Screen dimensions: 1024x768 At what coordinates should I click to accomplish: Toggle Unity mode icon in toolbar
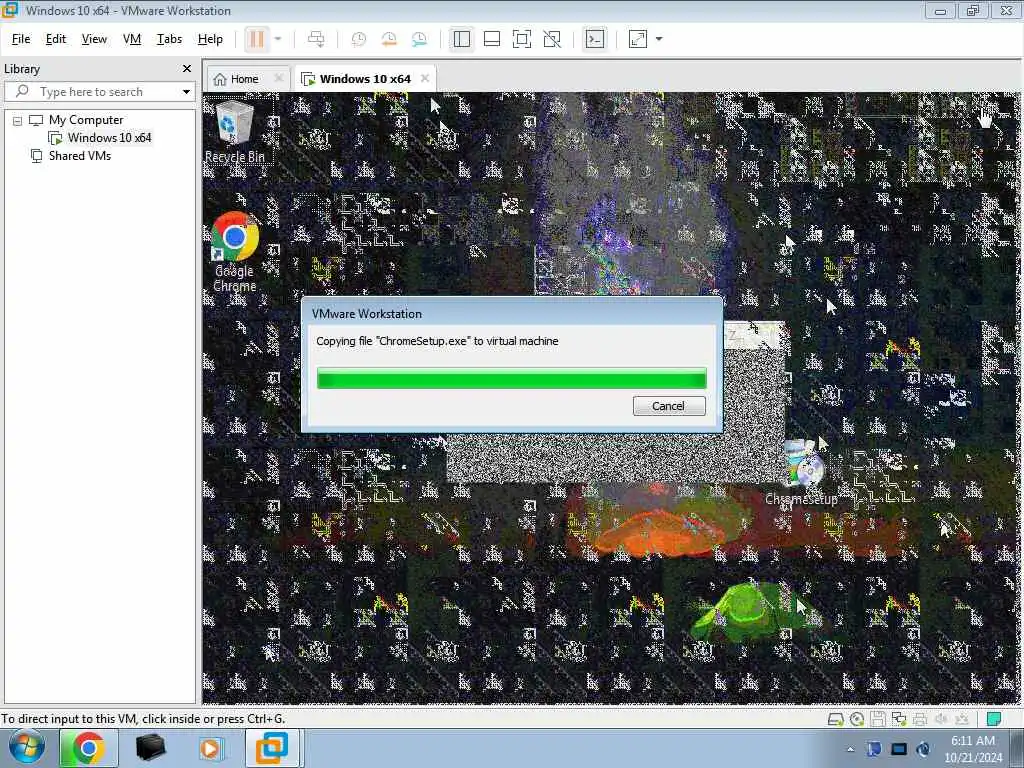552,39
